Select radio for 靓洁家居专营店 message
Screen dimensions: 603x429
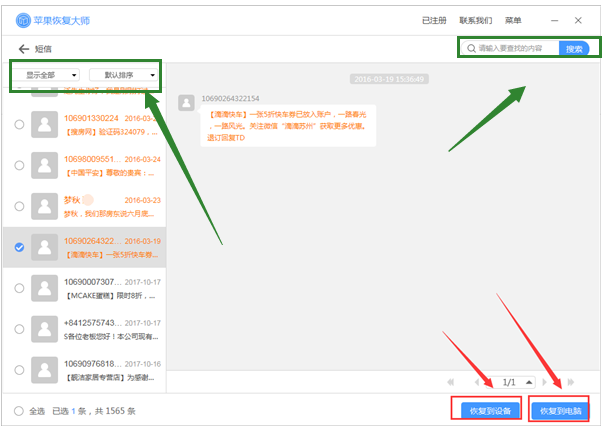pyautogui.click(x=19, y=370)
